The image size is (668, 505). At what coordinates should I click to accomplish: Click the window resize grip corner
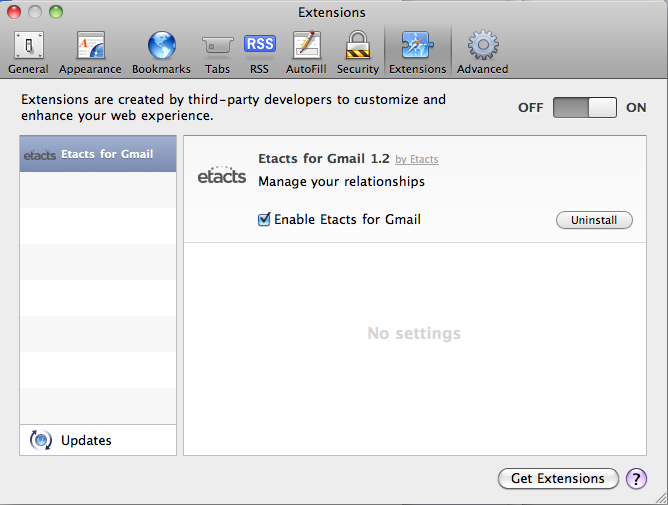pyautogui.click(x=661, y=498)
